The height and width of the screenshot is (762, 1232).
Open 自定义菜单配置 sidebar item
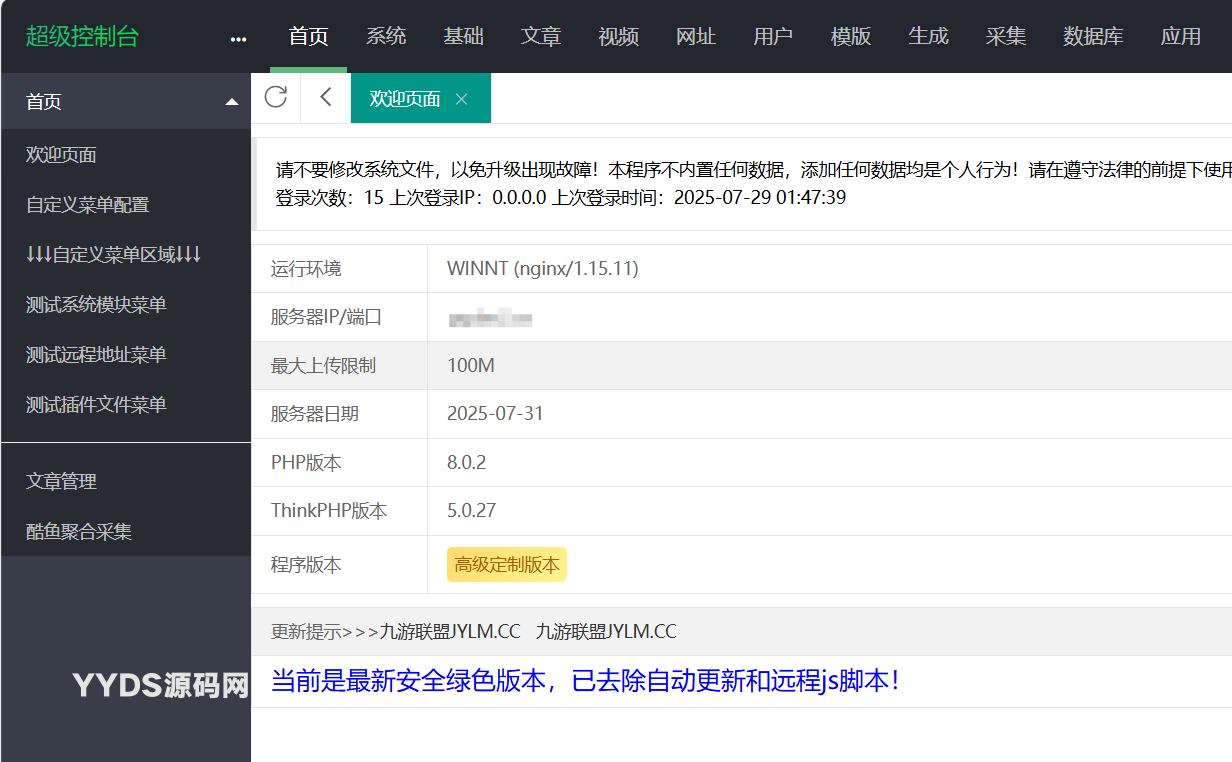88,205
